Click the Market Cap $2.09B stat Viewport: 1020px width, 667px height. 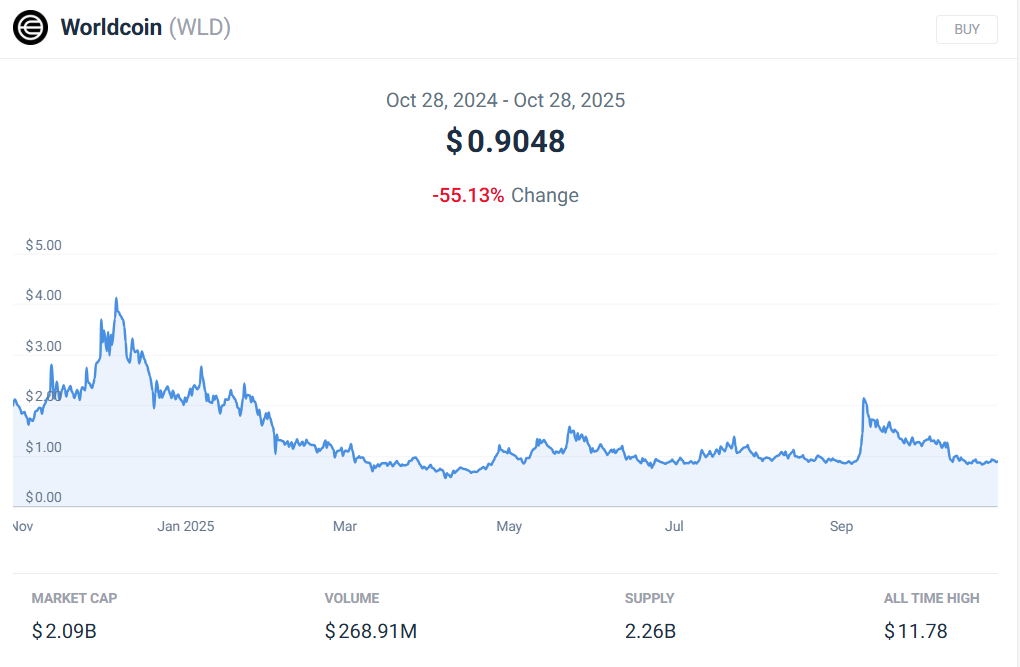64,631
